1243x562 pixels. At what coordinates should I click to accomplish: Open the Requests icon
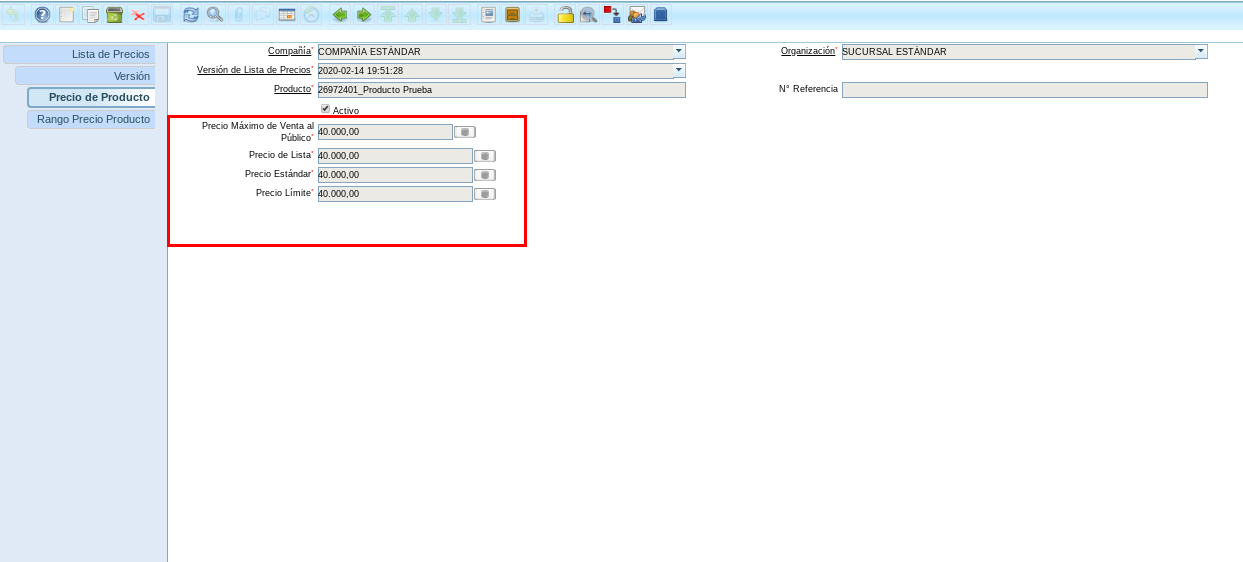[x=636, y=15]
